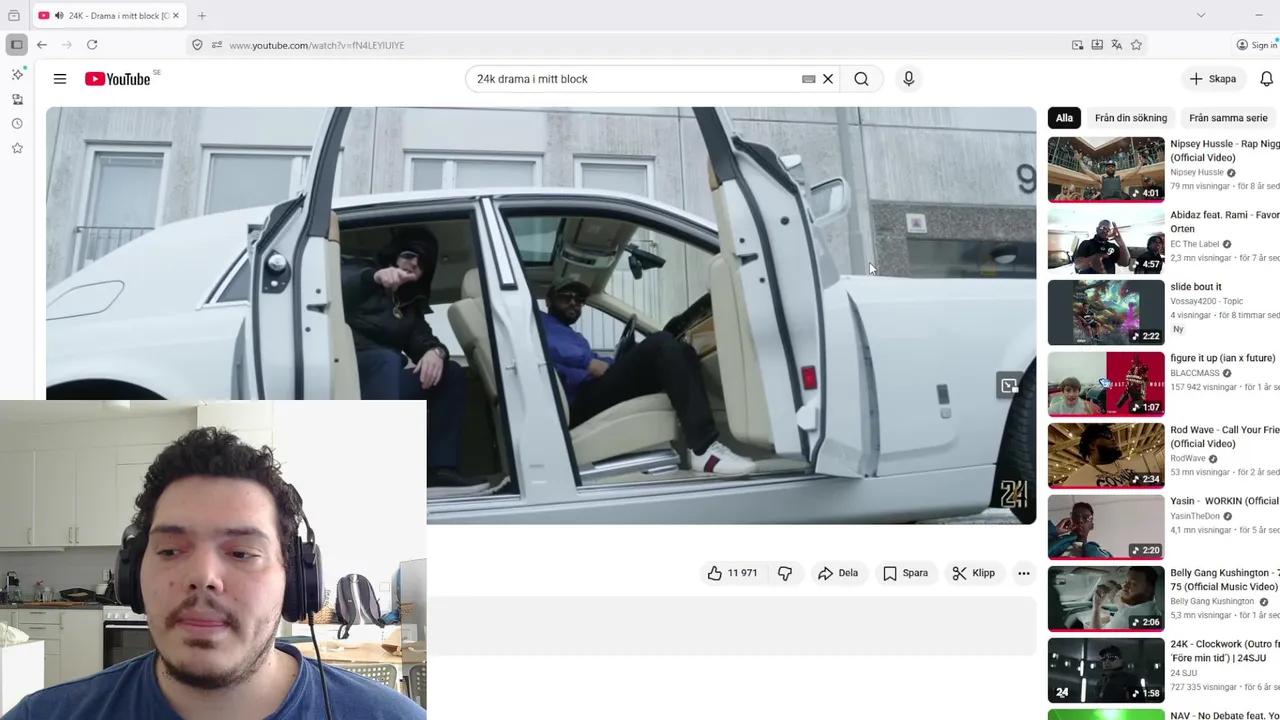This screenshot has width=1280, height=720.
Task: Toggle the browser sidebar panel button
Action: (x=17, y=45)
